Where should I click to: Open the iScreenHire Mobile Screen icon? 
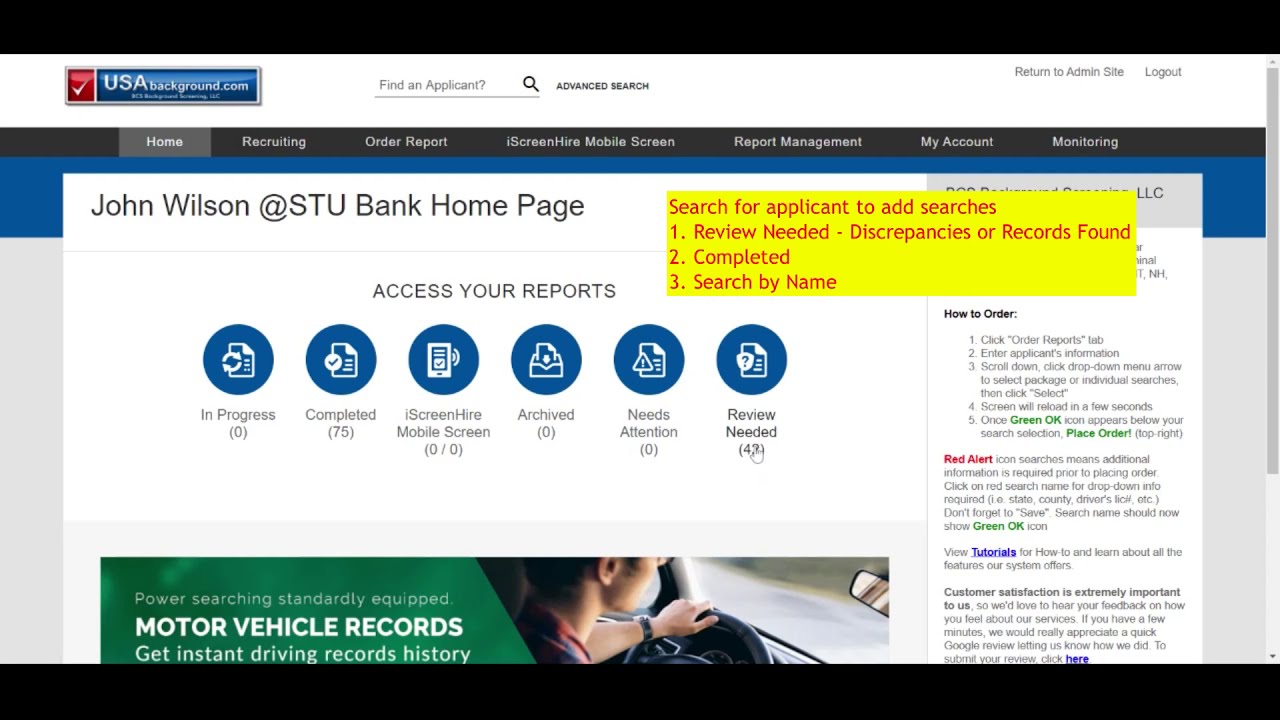pyautogui.click(x=443, y=360)
